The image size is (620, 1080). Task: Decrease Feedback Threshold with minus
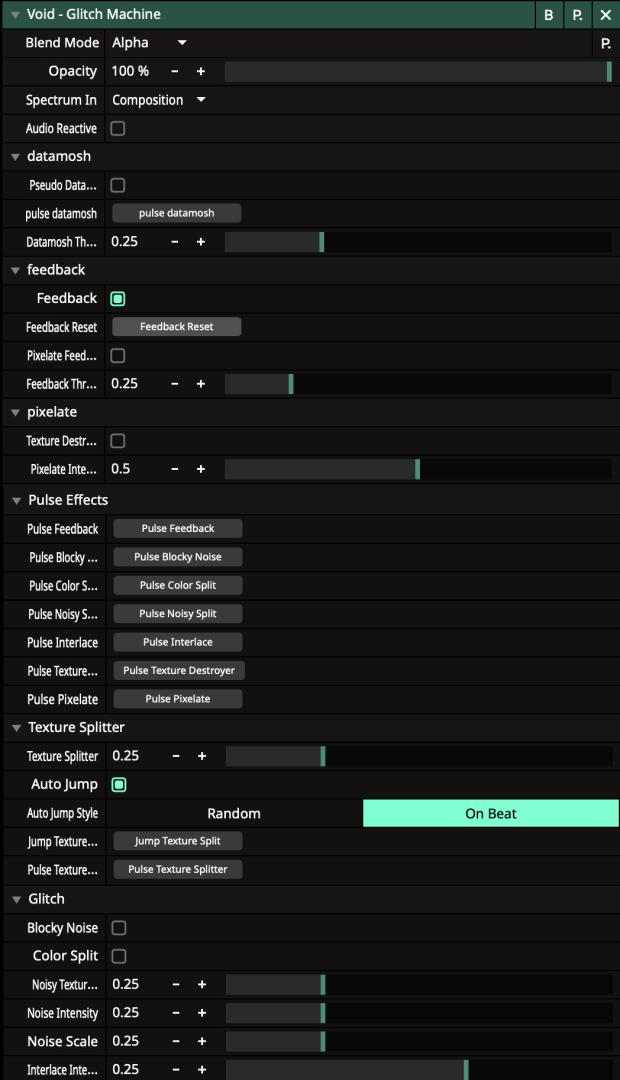click(175, 384)
